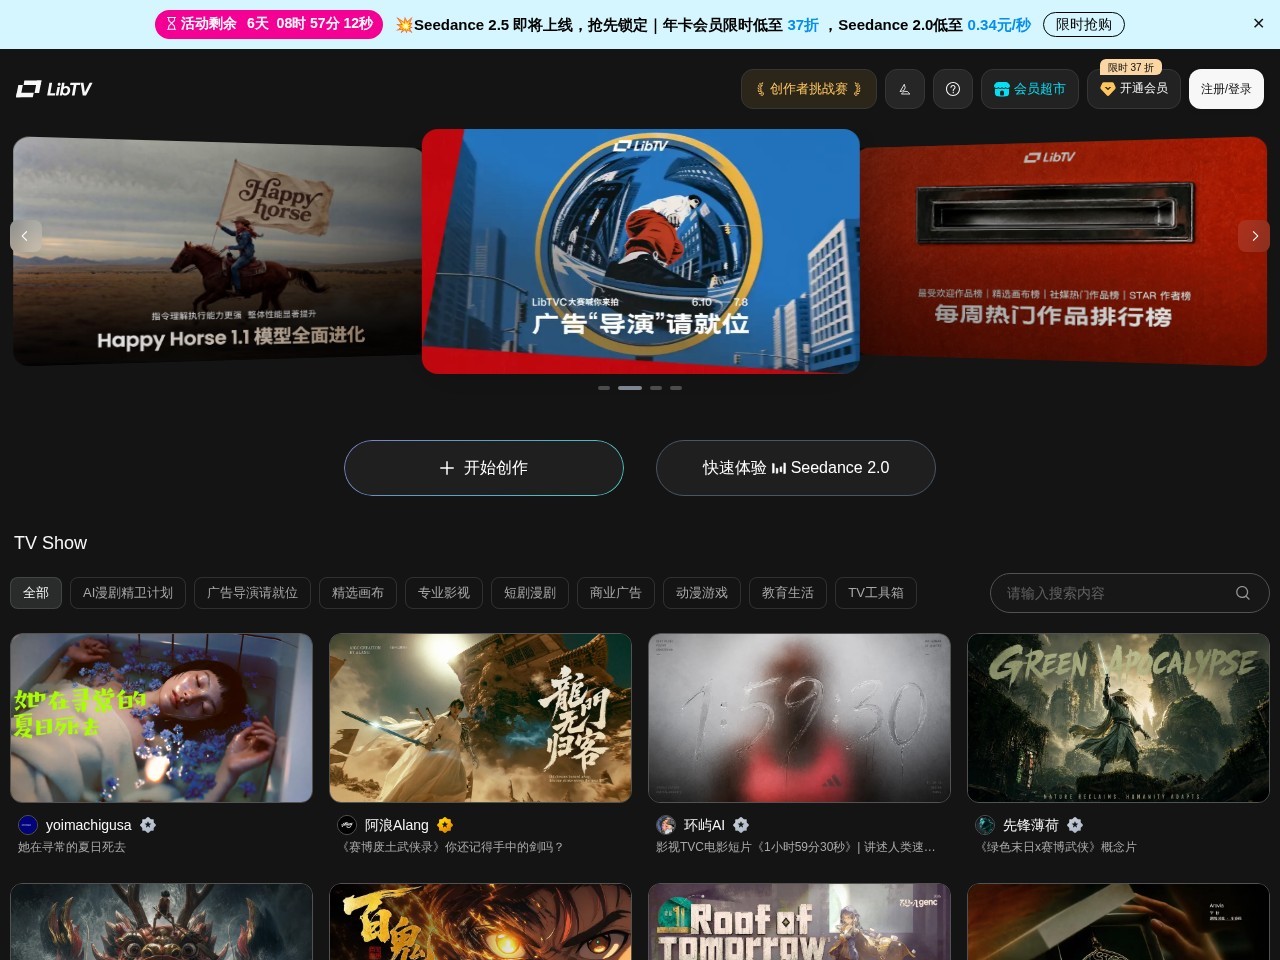1280x960 pixels.
Task: Click the search magnifier icon
Action: [x=1243, y=593]
